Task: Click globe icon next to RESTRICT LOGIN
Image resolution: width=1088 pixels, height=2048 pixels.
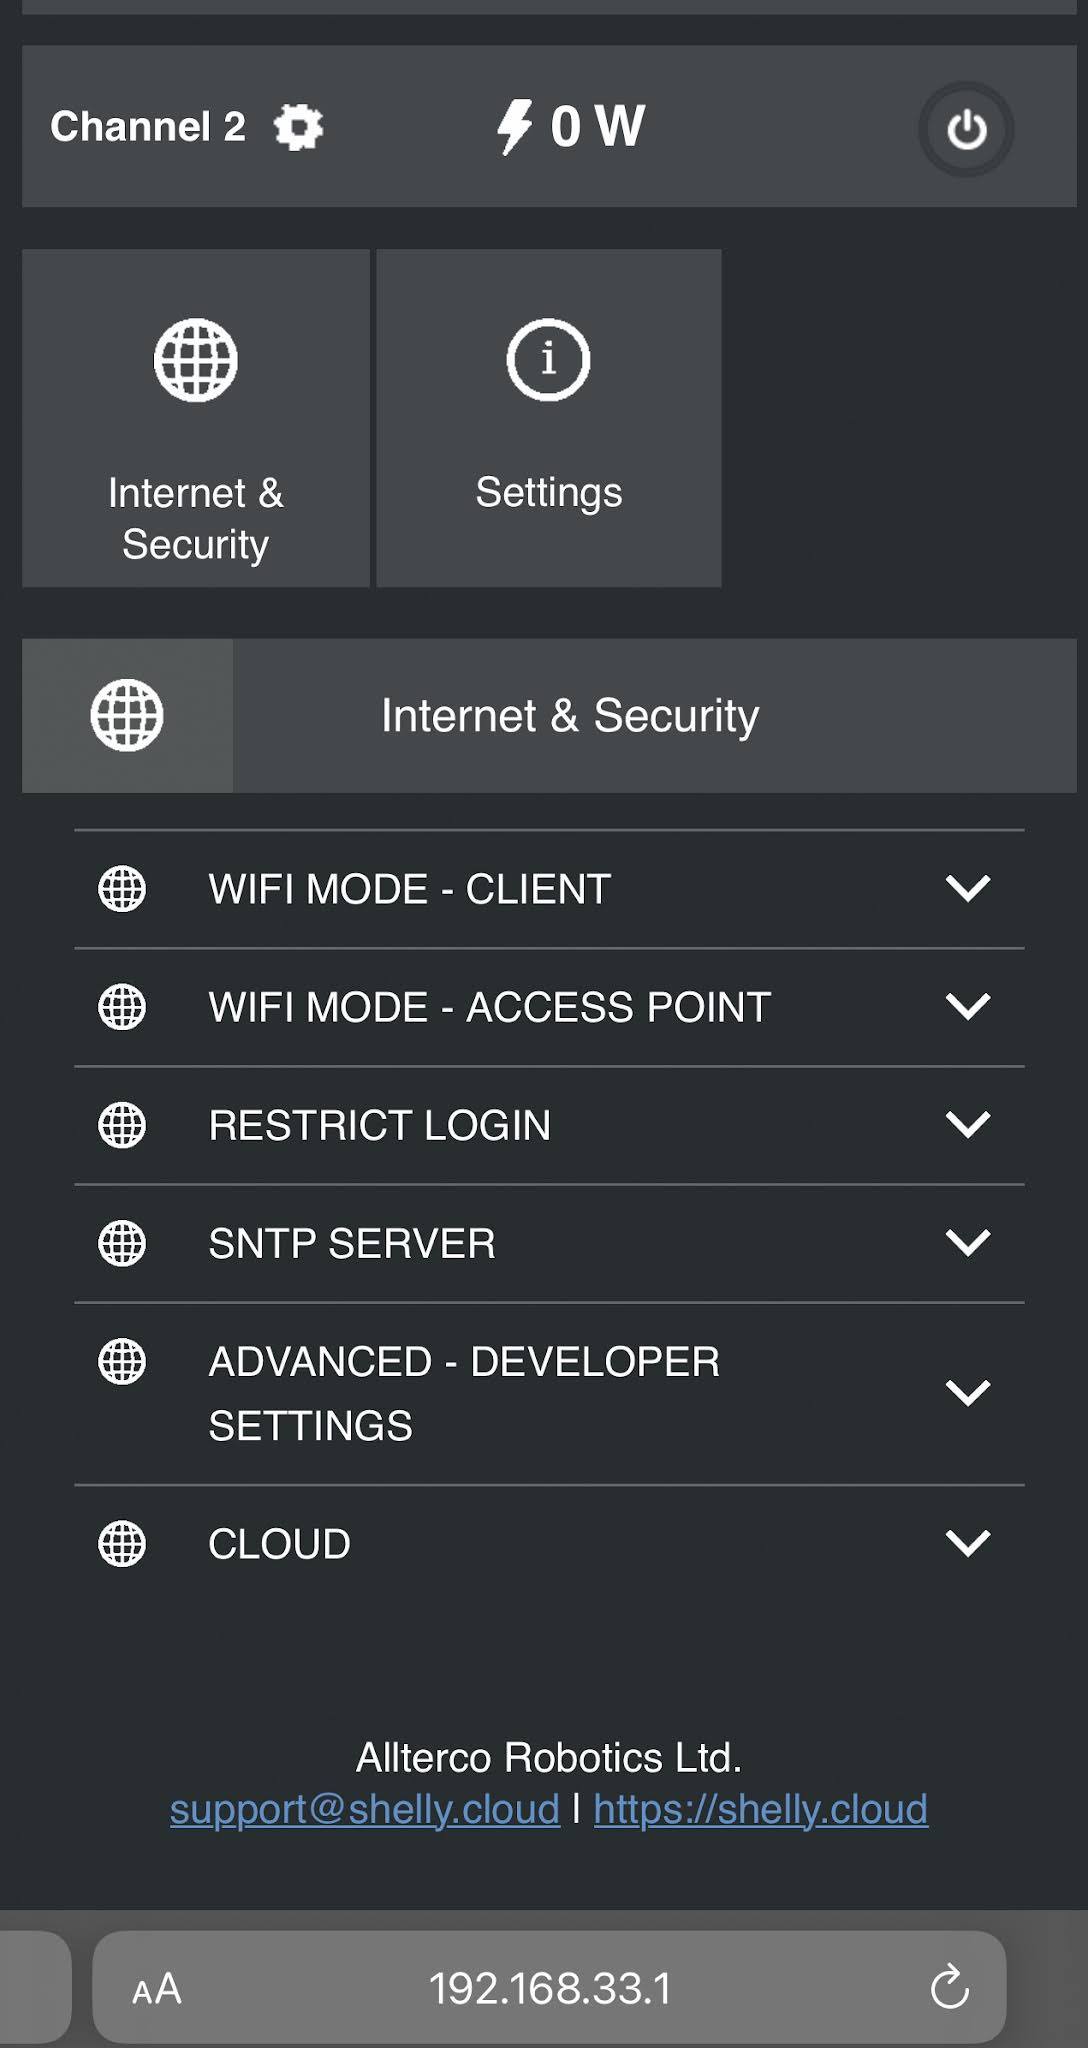Action: 122,1125
